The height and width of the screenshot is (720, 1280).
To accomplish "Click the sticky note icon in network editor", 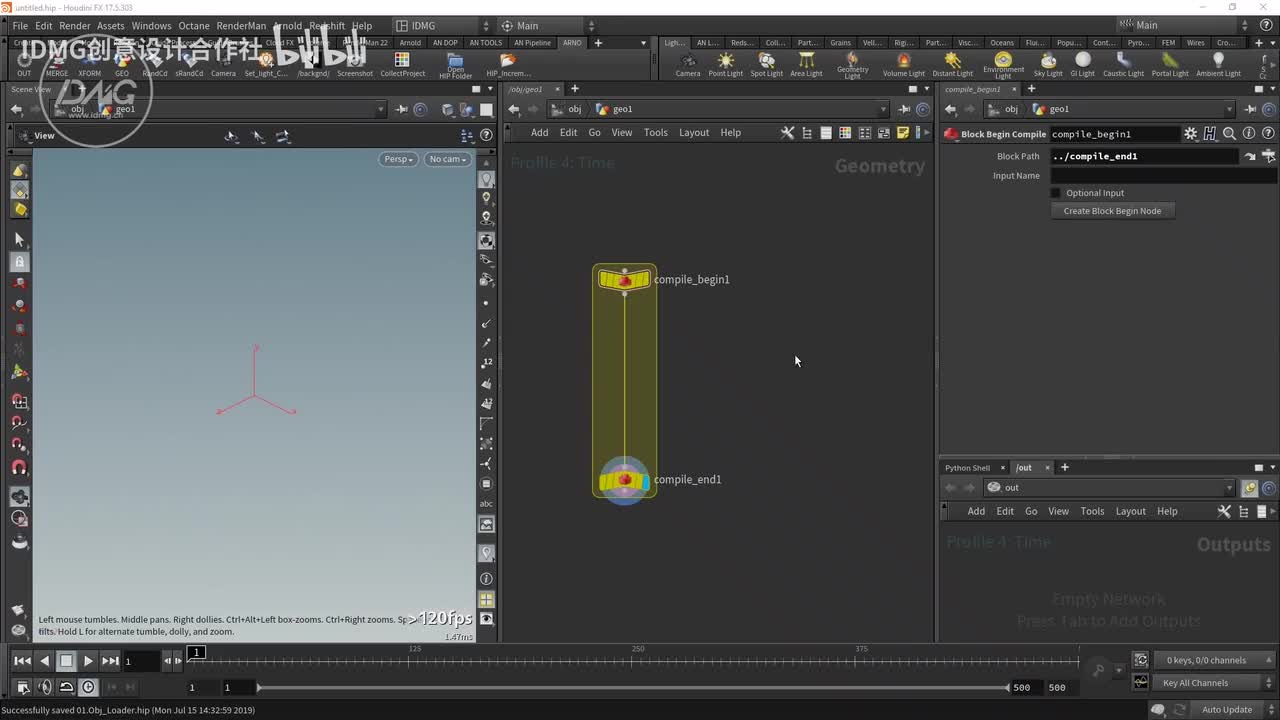I will tap(903, 133).
